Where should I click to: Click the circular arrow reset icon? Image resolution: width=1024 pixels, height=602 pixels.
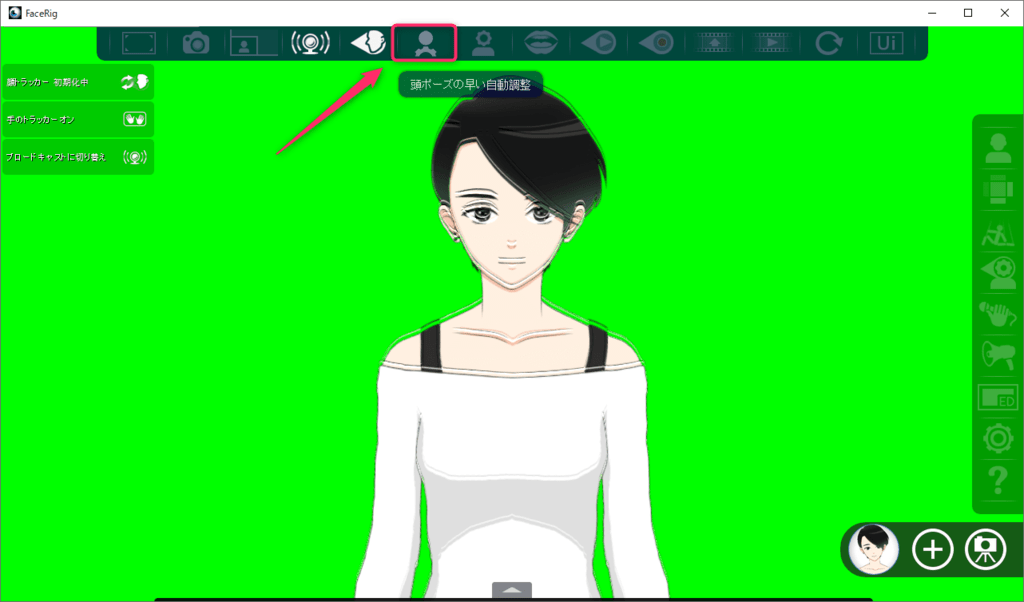coord(828,43)
